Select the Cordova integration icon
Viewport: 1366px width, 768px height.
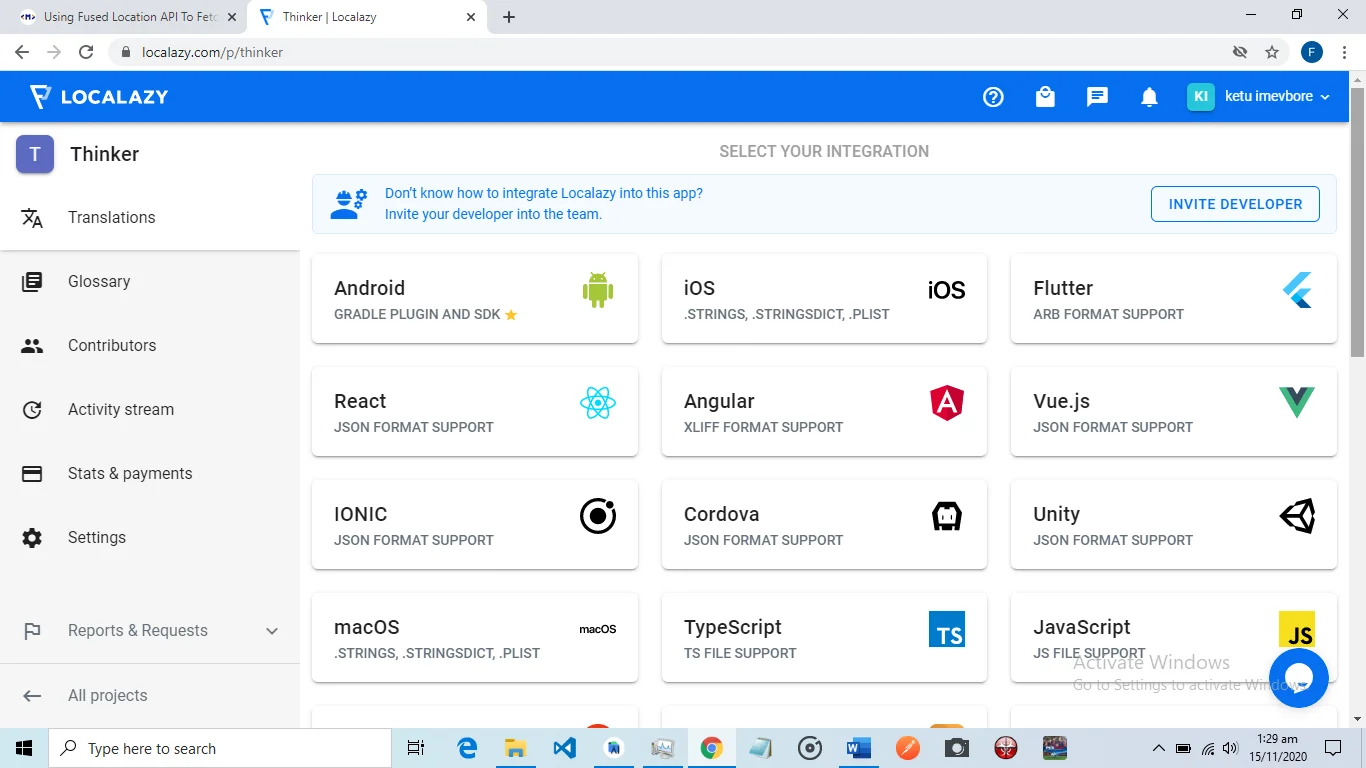coord(946,516)
